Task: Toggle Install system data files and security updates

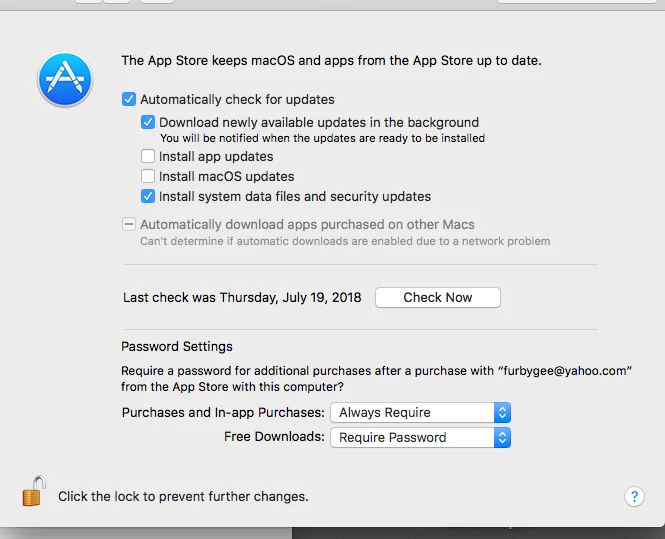Action: coord(148,196)
